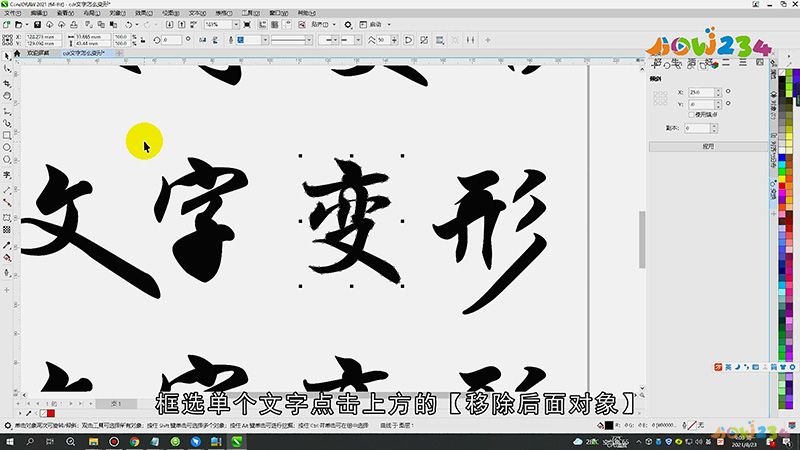The height and width of the screenshot is (450, 800).
Task: Click the Mirror vertically icon
Action: 215,40
